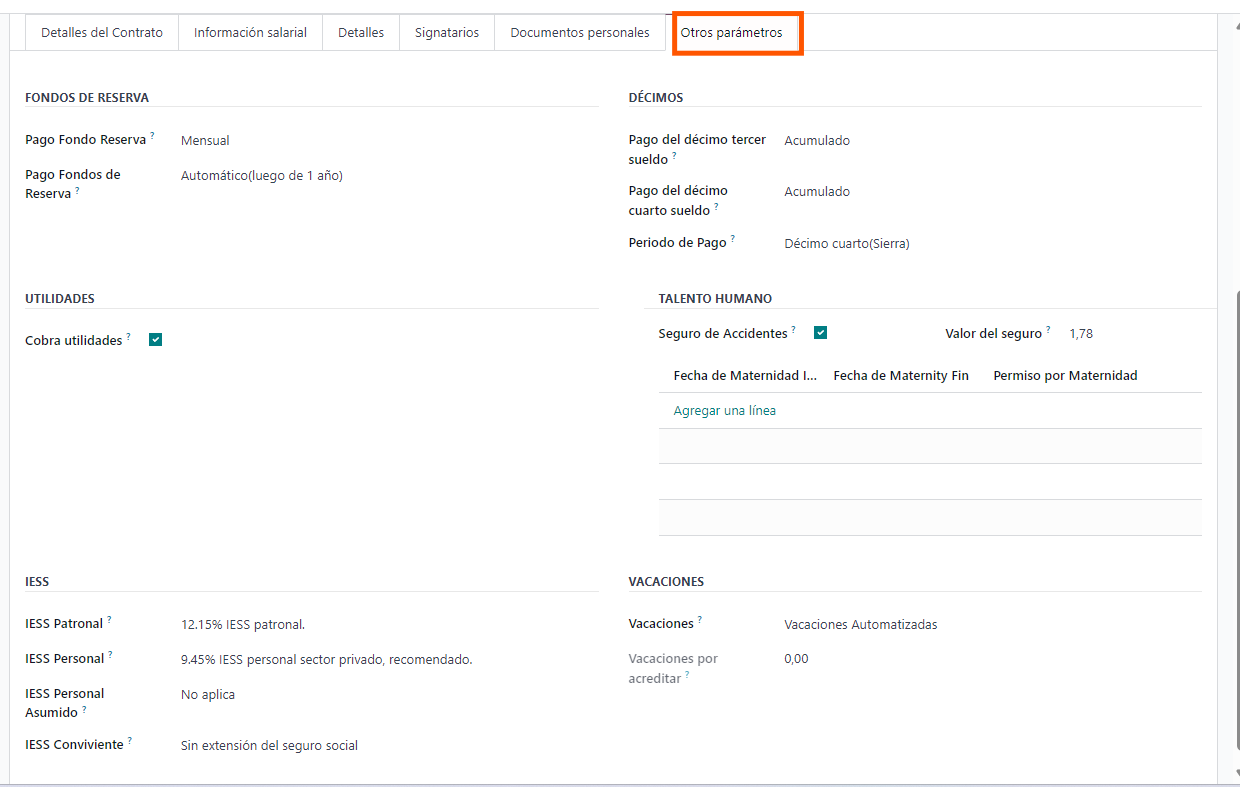
Task: Click the help icon beside Valor del seguro
Action: 1048,329
